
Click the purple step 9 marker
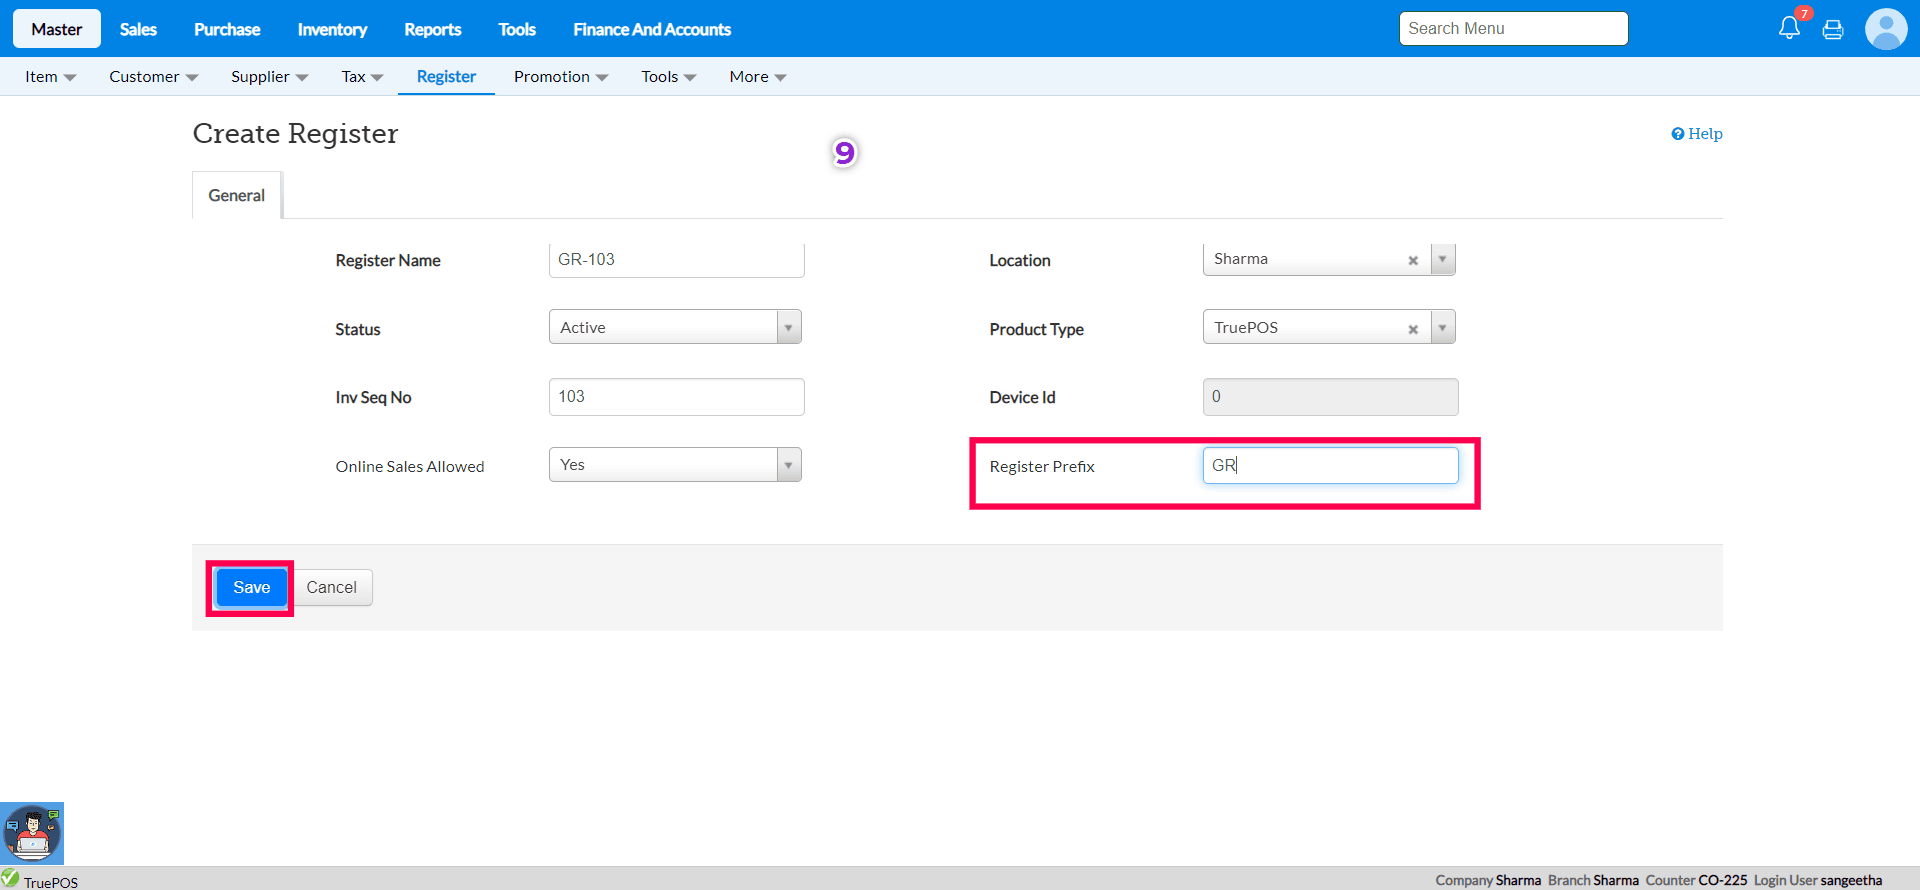pyautogui.click(x=844, y=152)
